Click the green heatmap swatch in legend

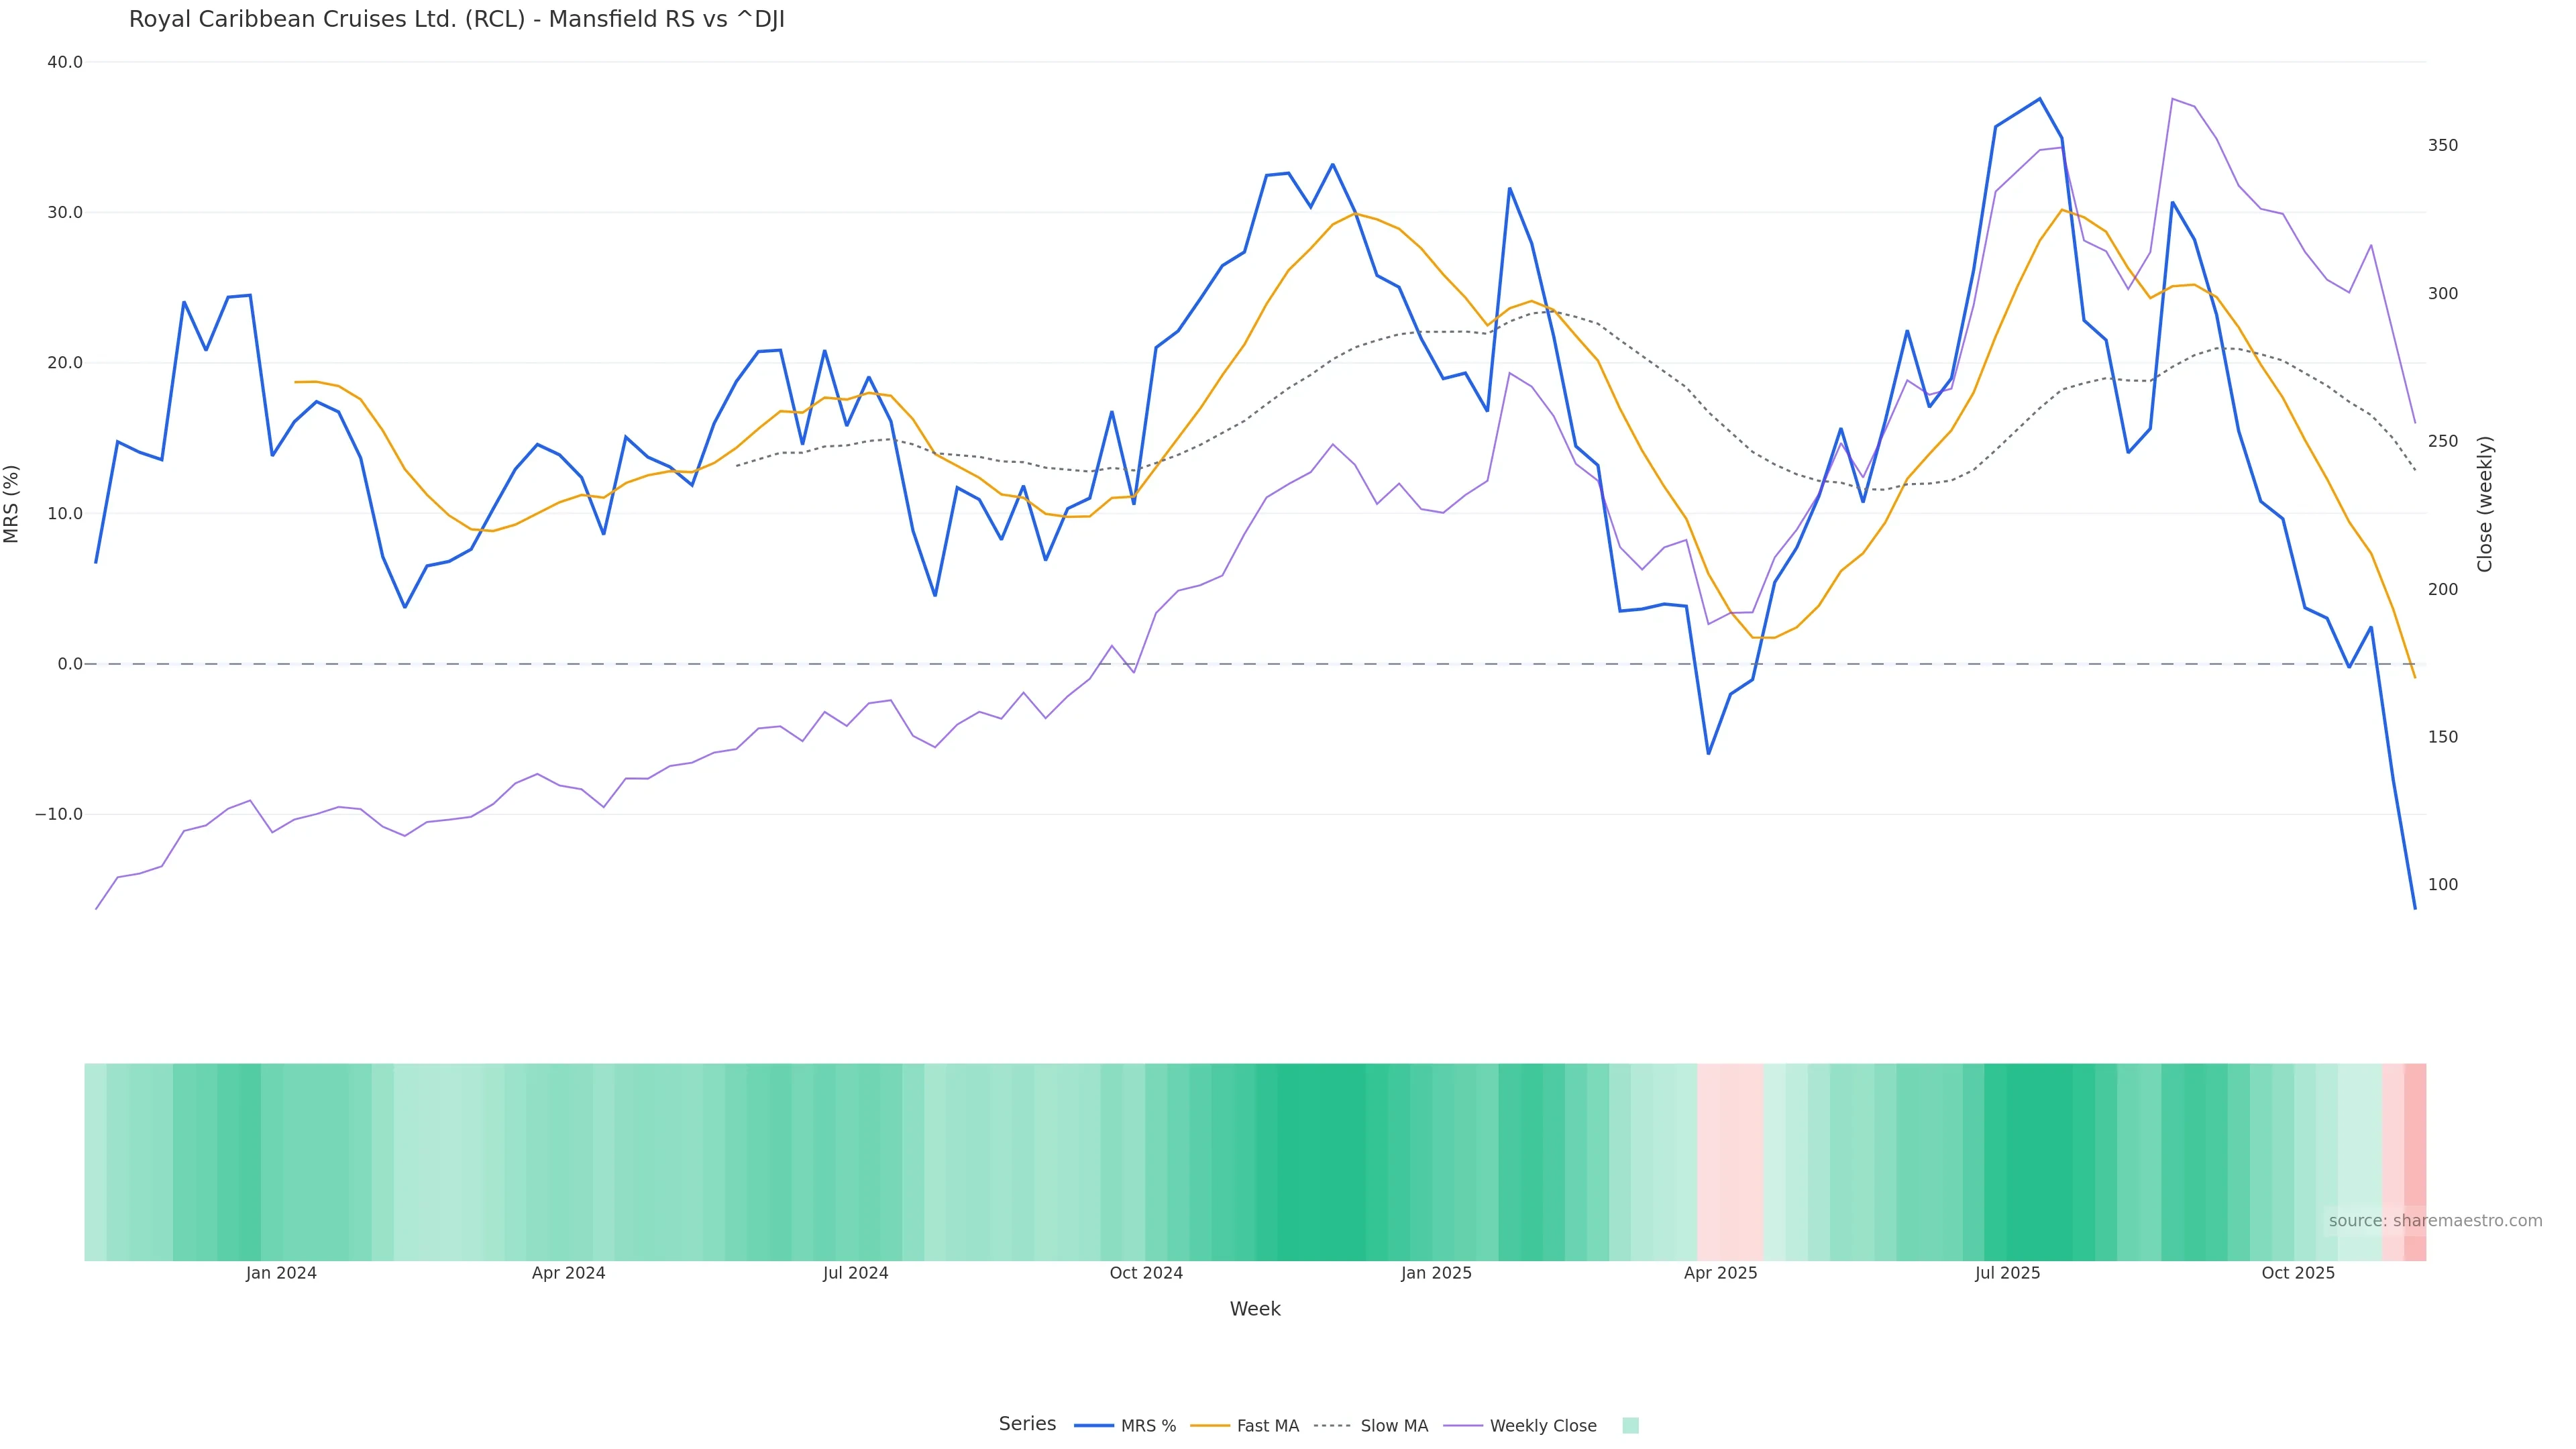[x=1630, y=1426]
